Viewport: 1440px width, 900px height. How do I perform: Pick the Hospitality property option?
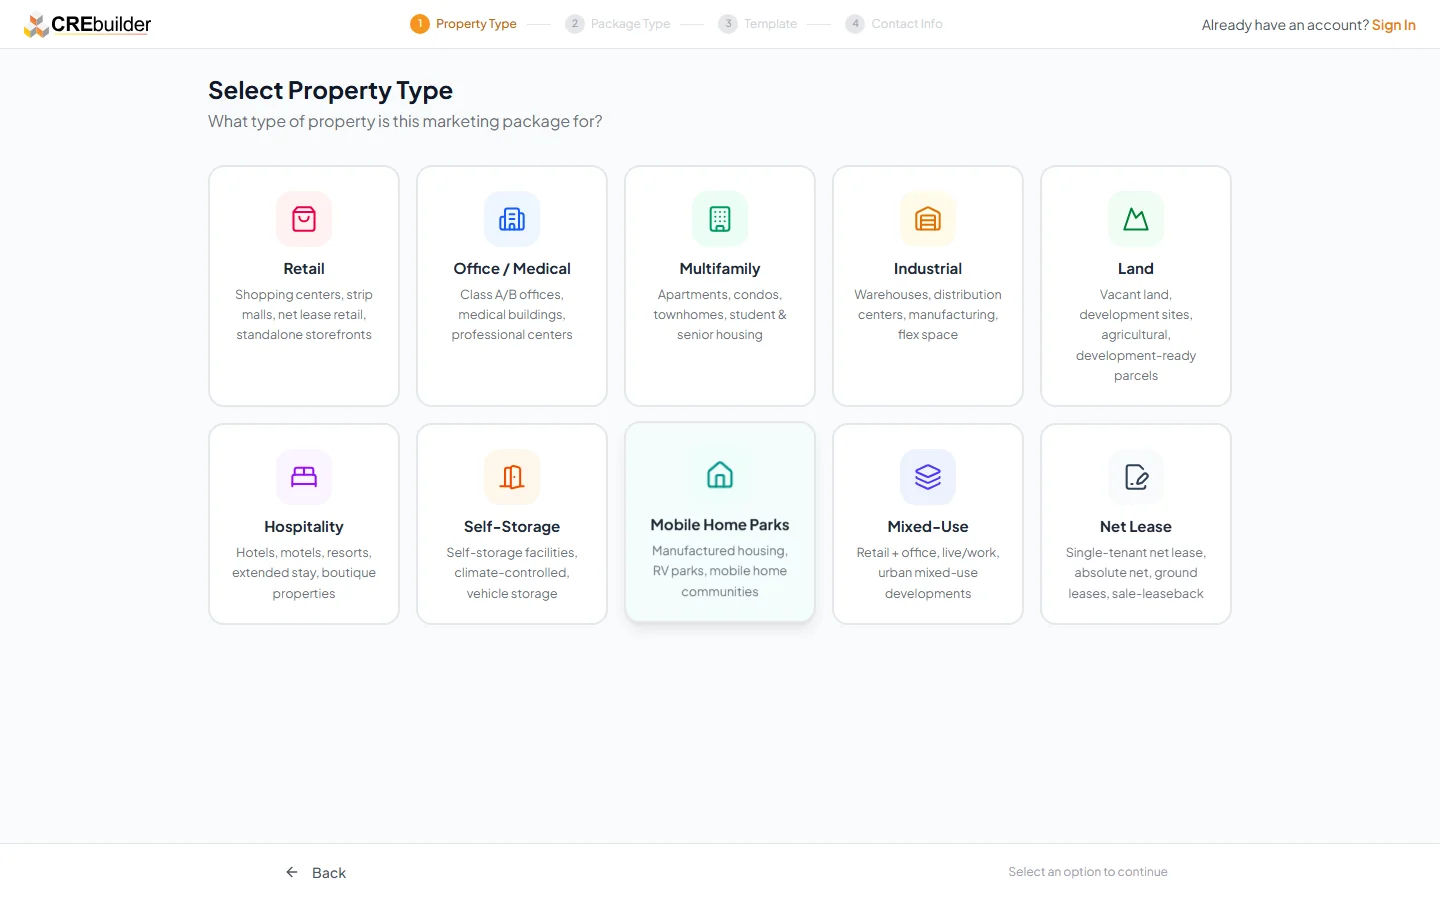pos(304,522)
